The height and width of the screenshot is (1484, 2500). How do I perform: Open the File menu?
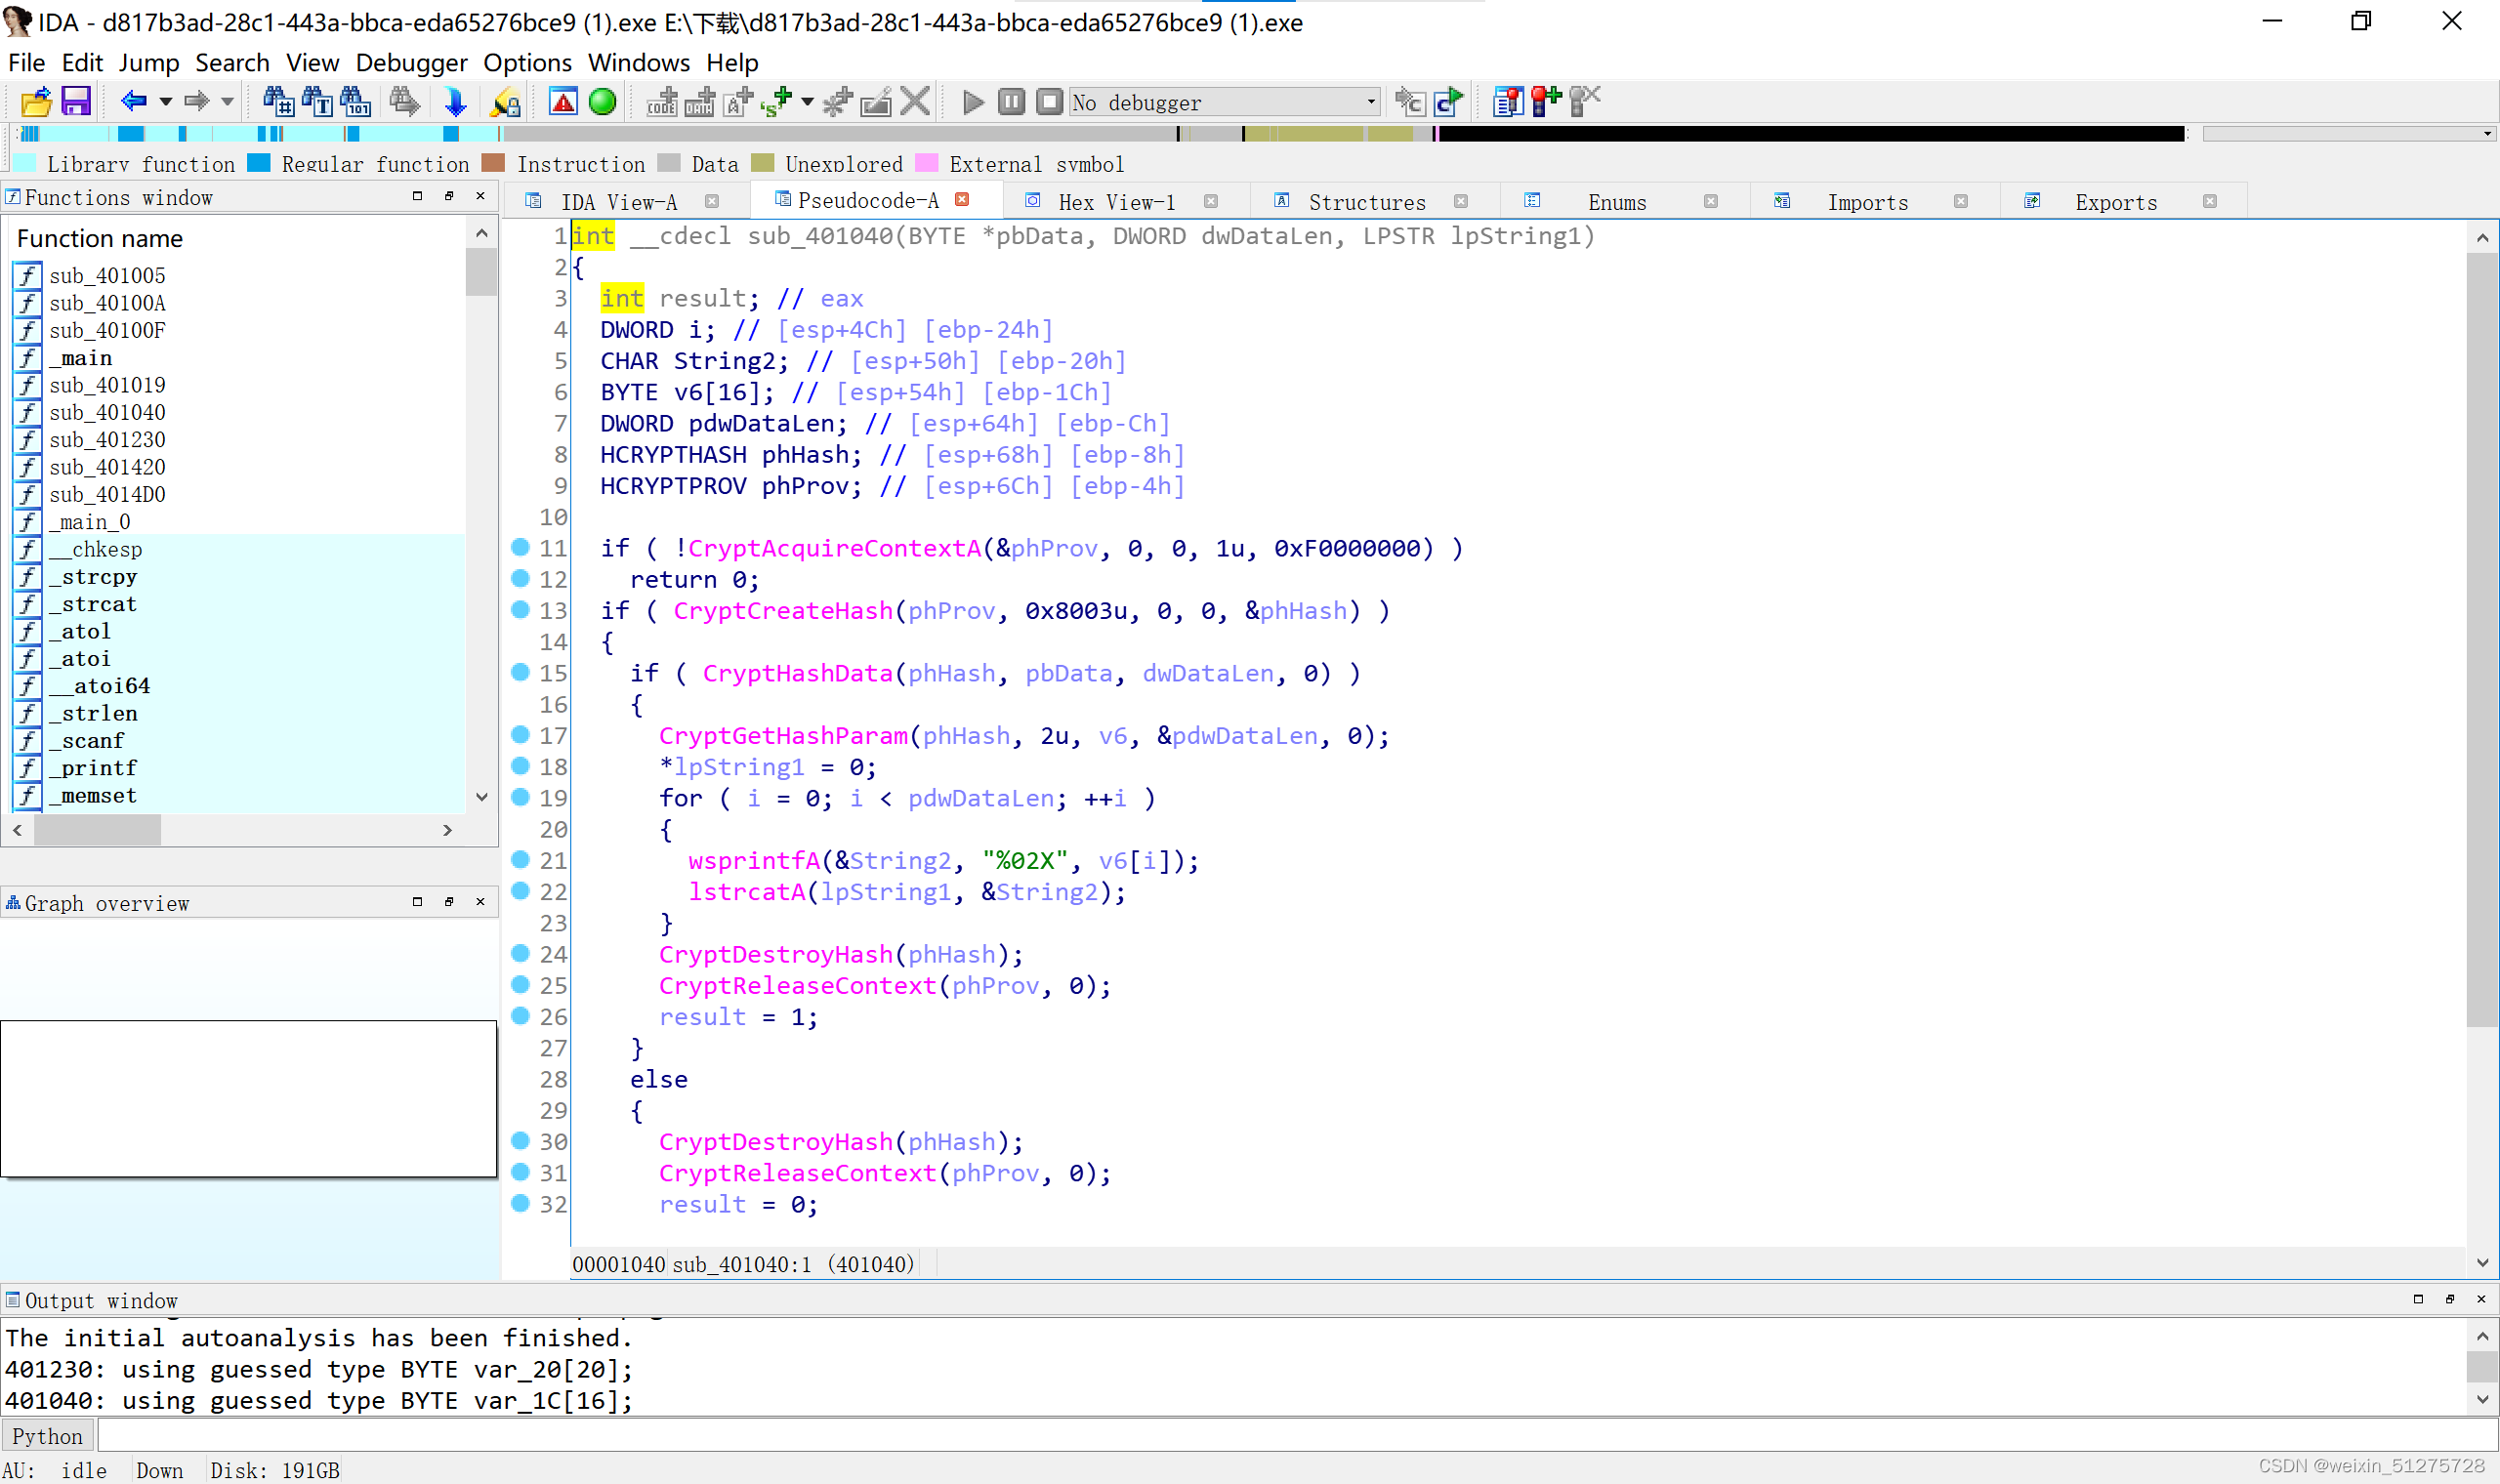point(26,62)
